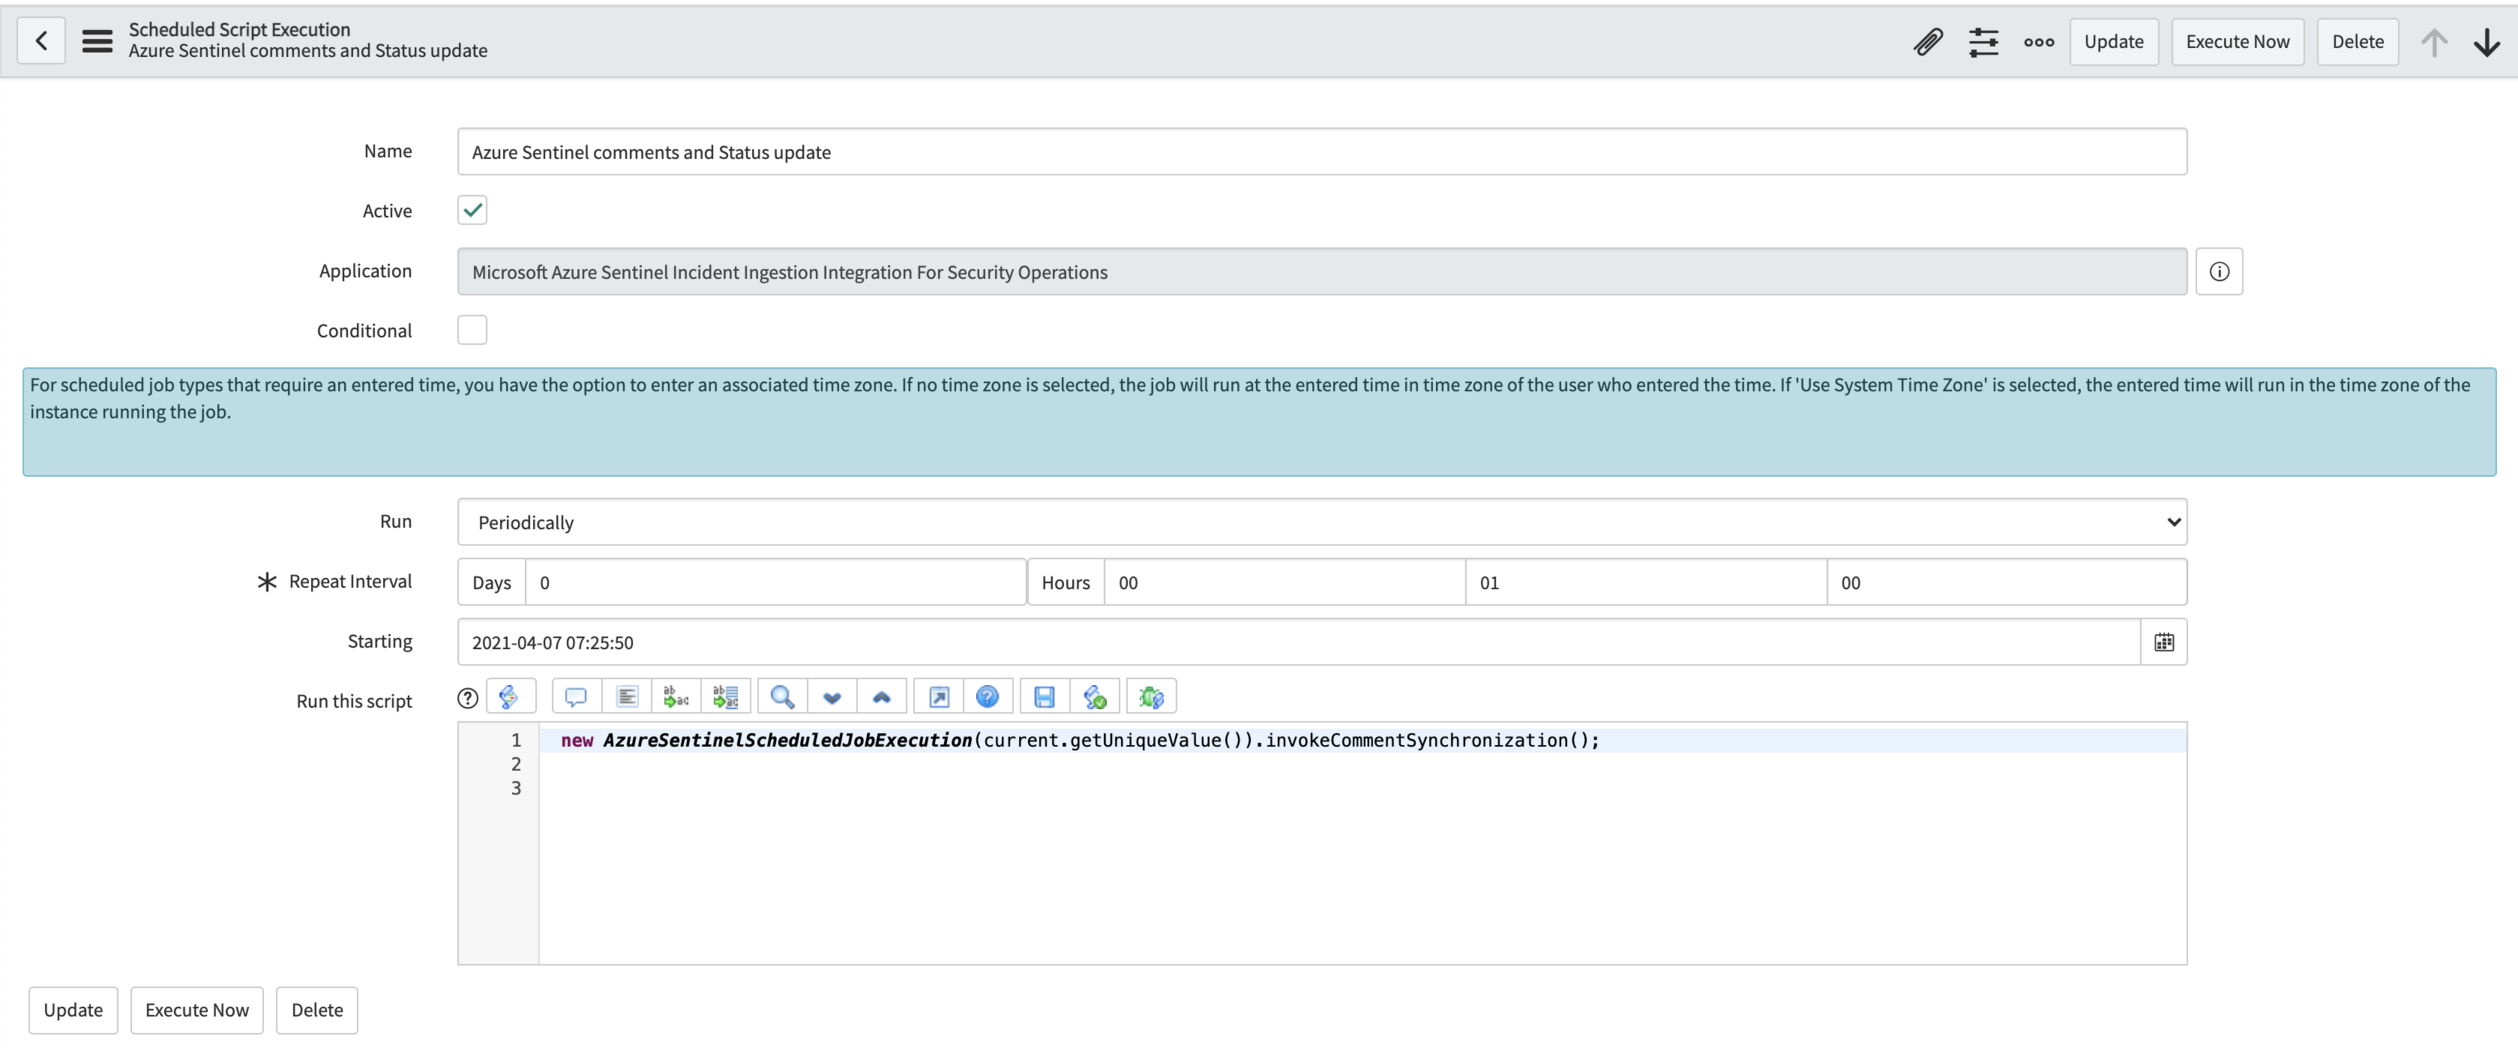The width and height of the screenshot is (2518, 1048).
Task: Click the Repeat Interval minutes field showing 01
Action: [1646, 582]
